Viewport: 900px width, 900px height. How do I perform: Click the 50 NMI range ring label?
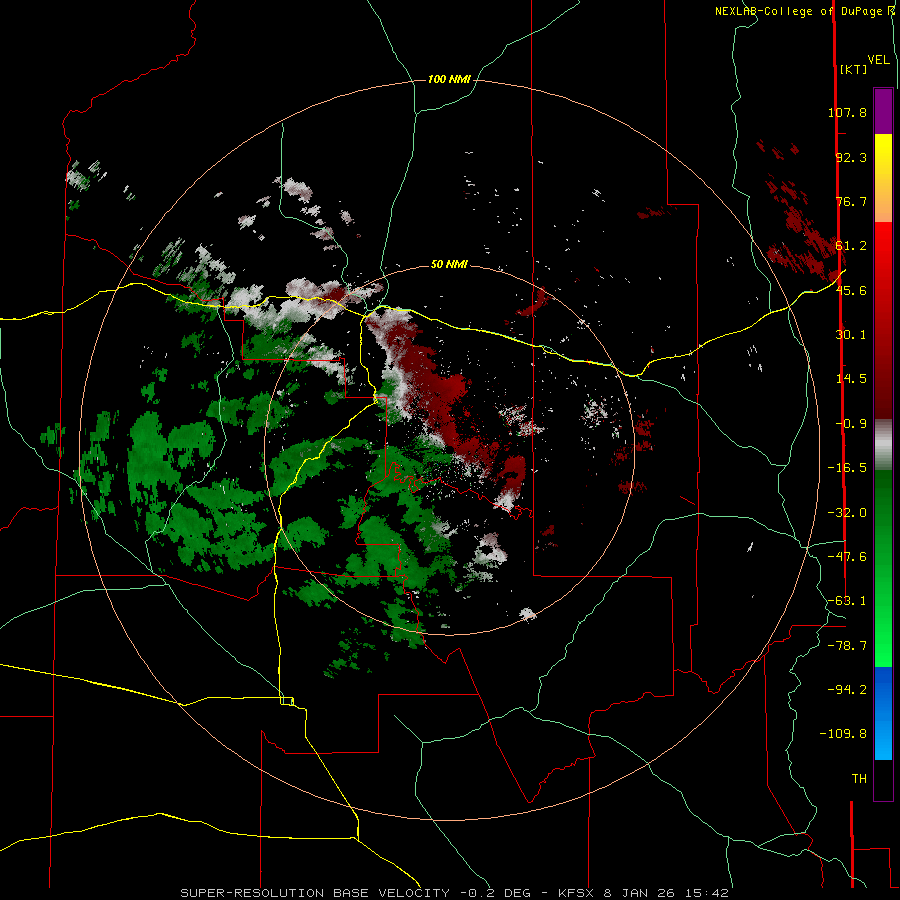tap(449, 264)
